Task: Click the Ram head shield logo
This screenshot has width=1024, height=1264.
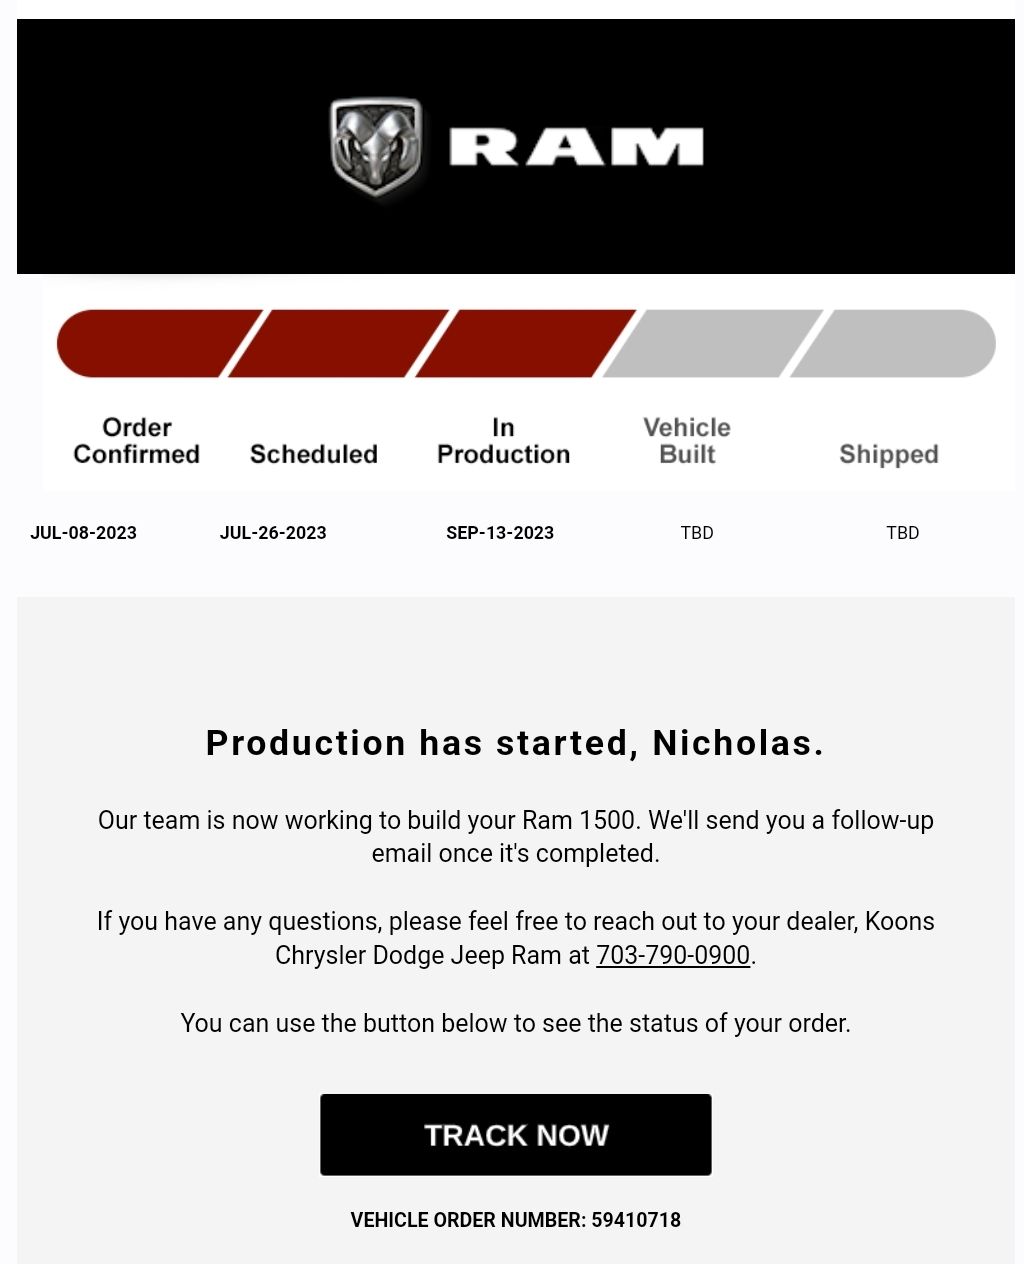Action: point(376,147)
